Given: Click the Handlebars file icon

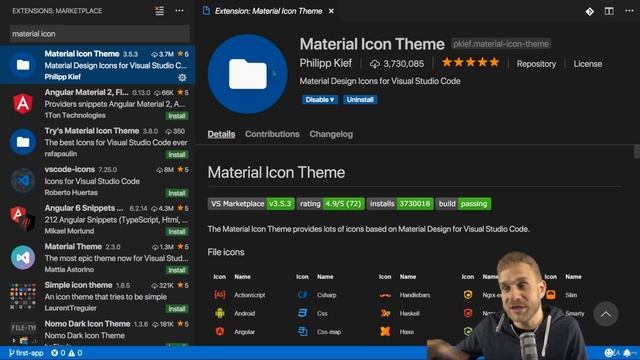Looking at the screenshot, I should 385,295.
